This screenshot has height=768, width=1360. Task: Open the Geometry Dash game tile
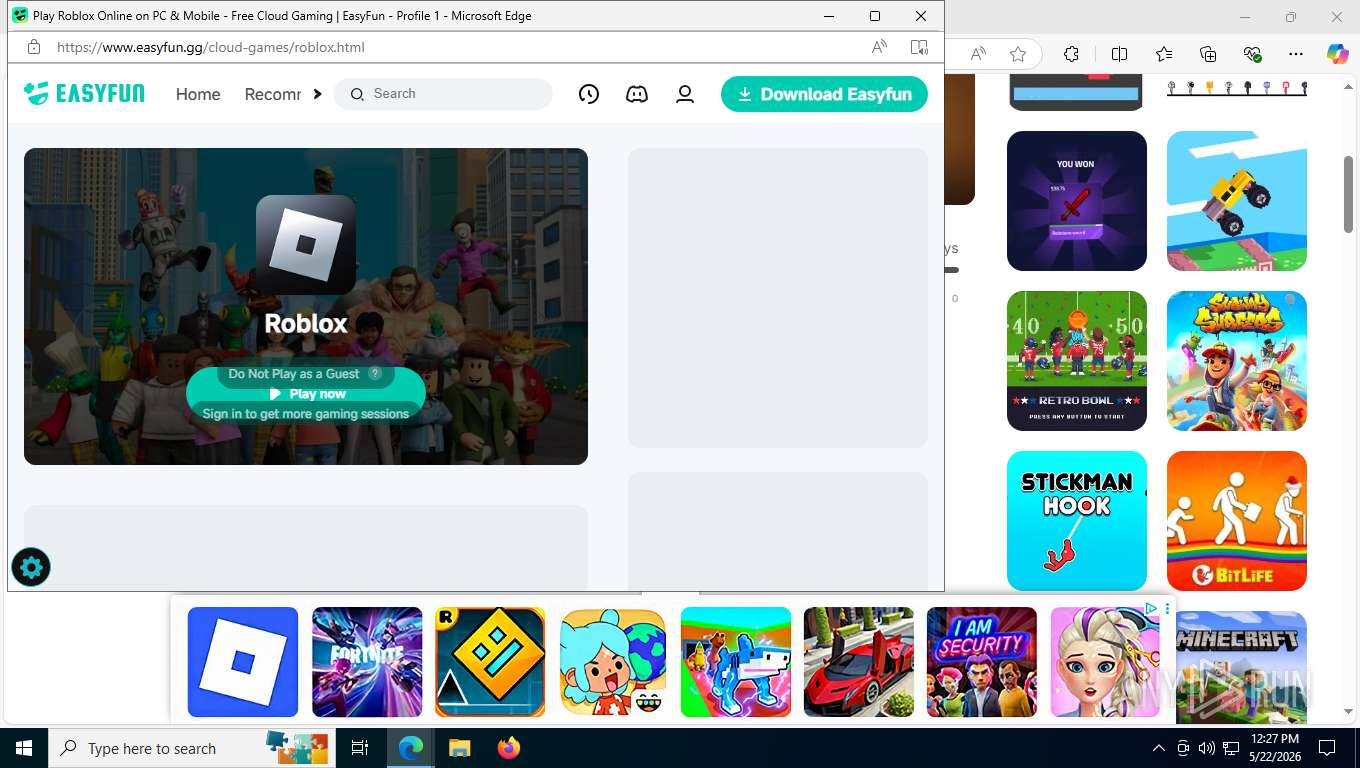point(490,662)
